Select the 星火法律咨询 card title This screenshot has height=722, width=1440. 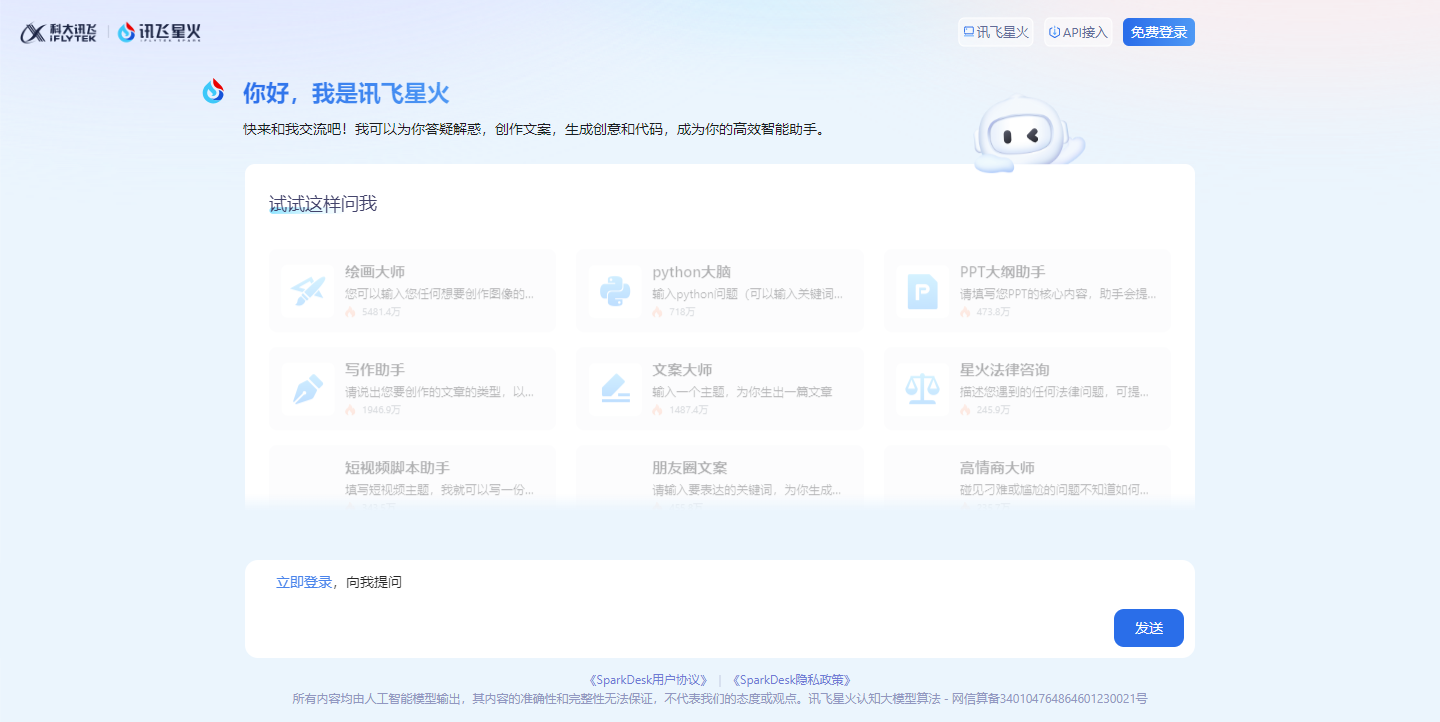(x=1005, y=370)
